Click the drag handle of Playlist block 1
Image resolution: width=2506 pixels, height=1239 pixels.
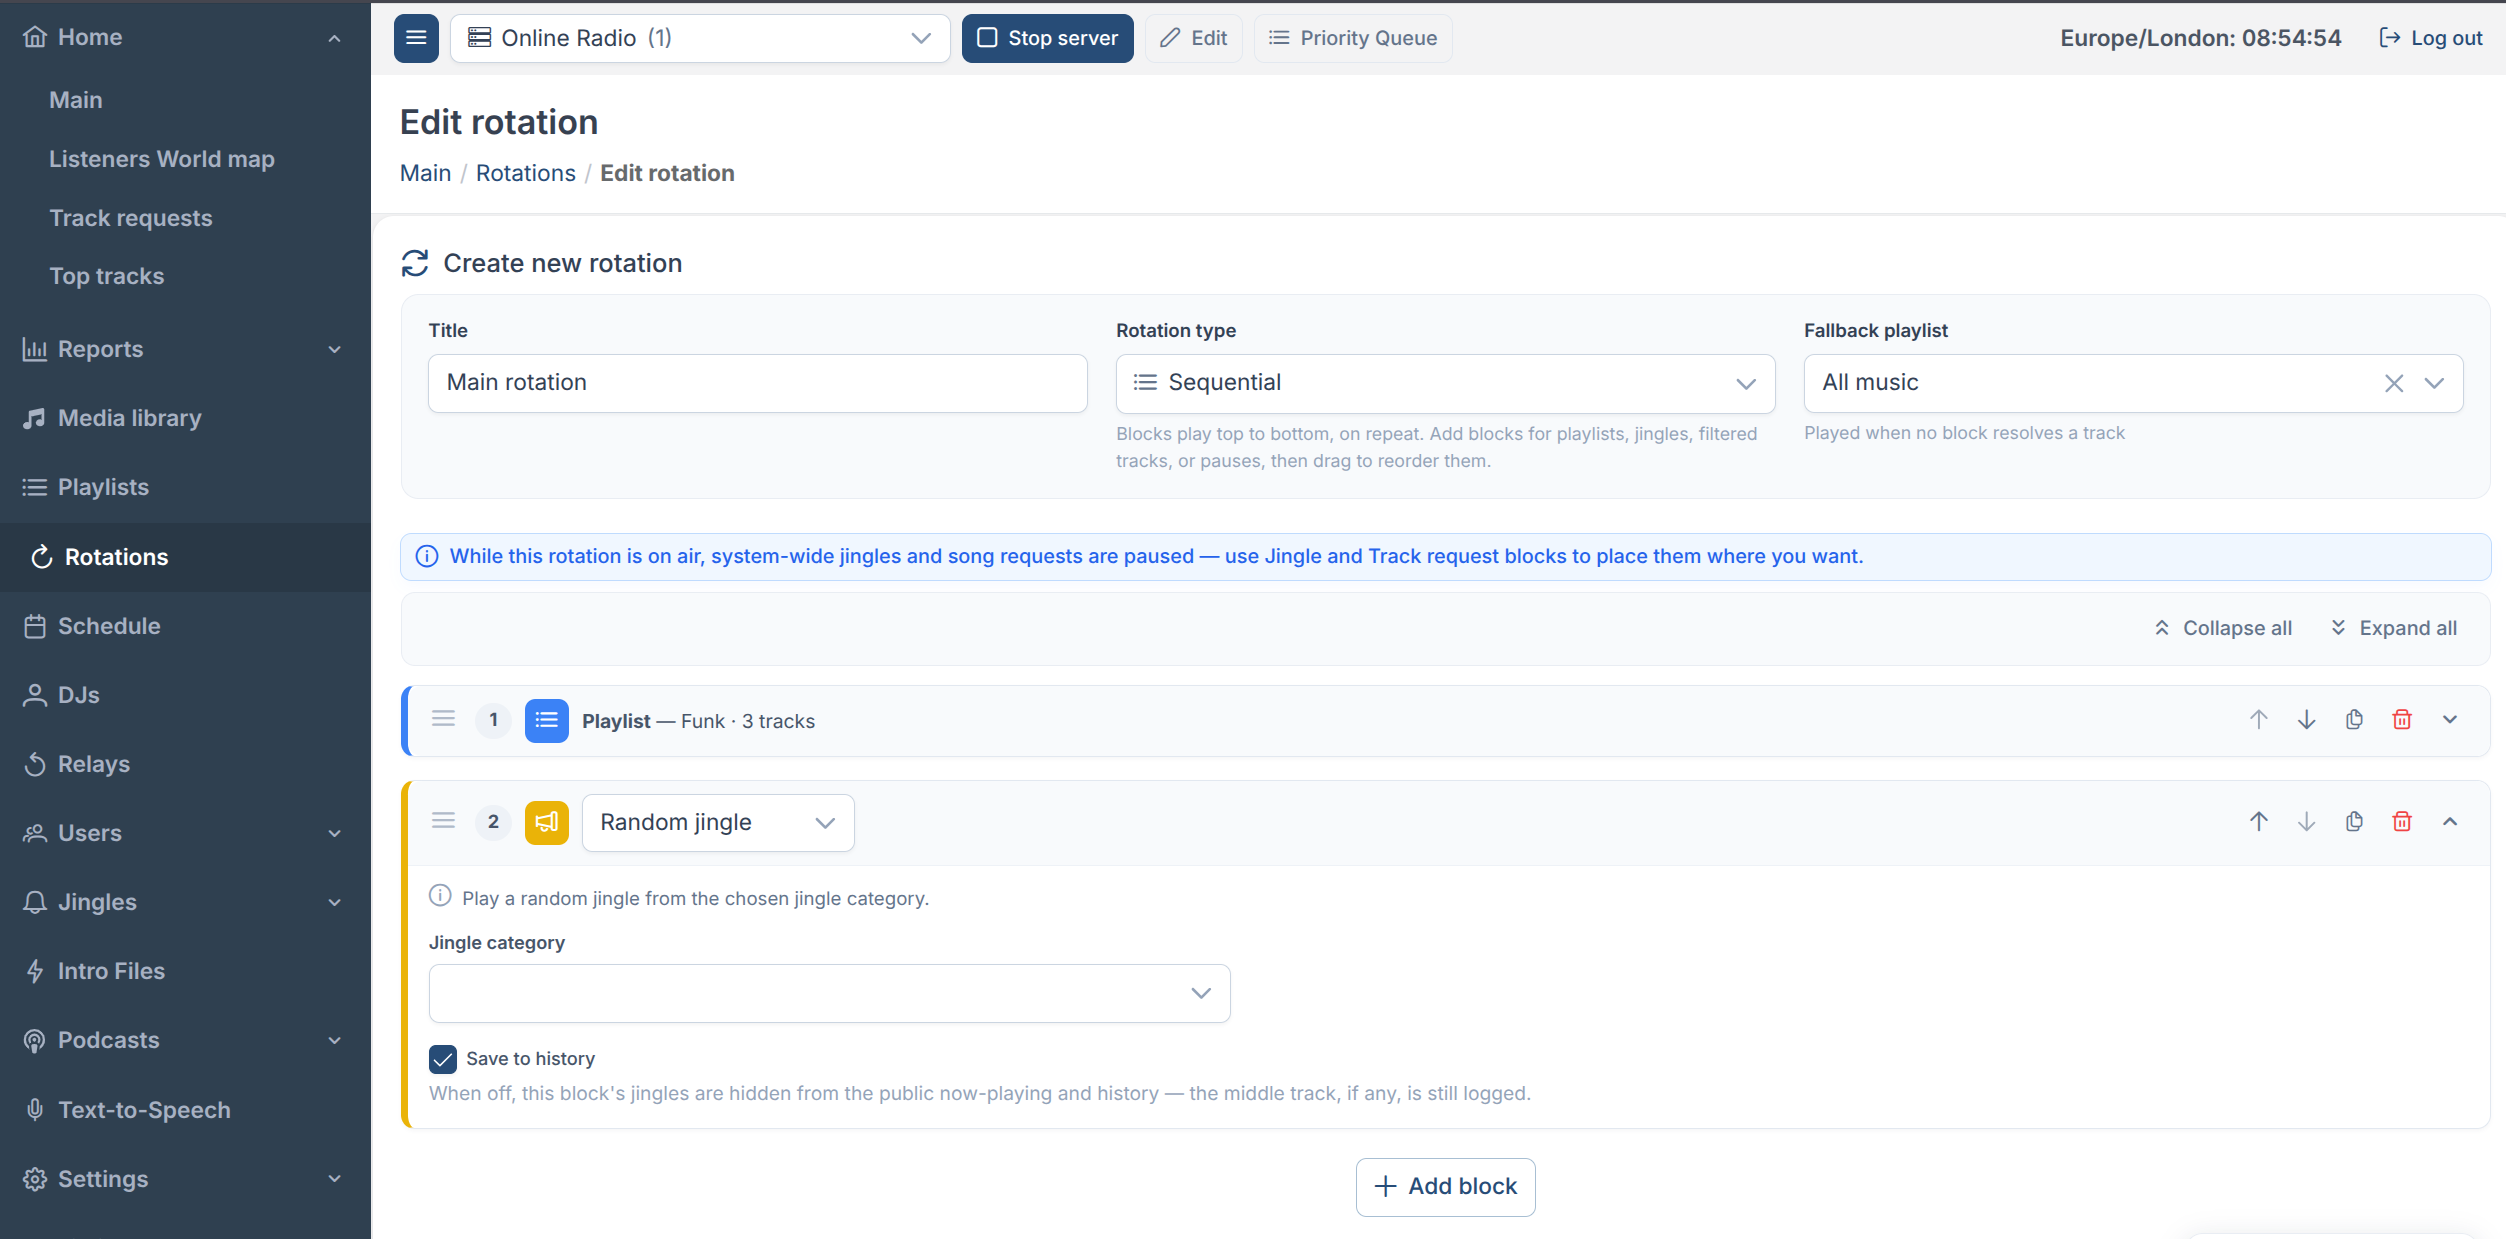click(x=444, y=719)
